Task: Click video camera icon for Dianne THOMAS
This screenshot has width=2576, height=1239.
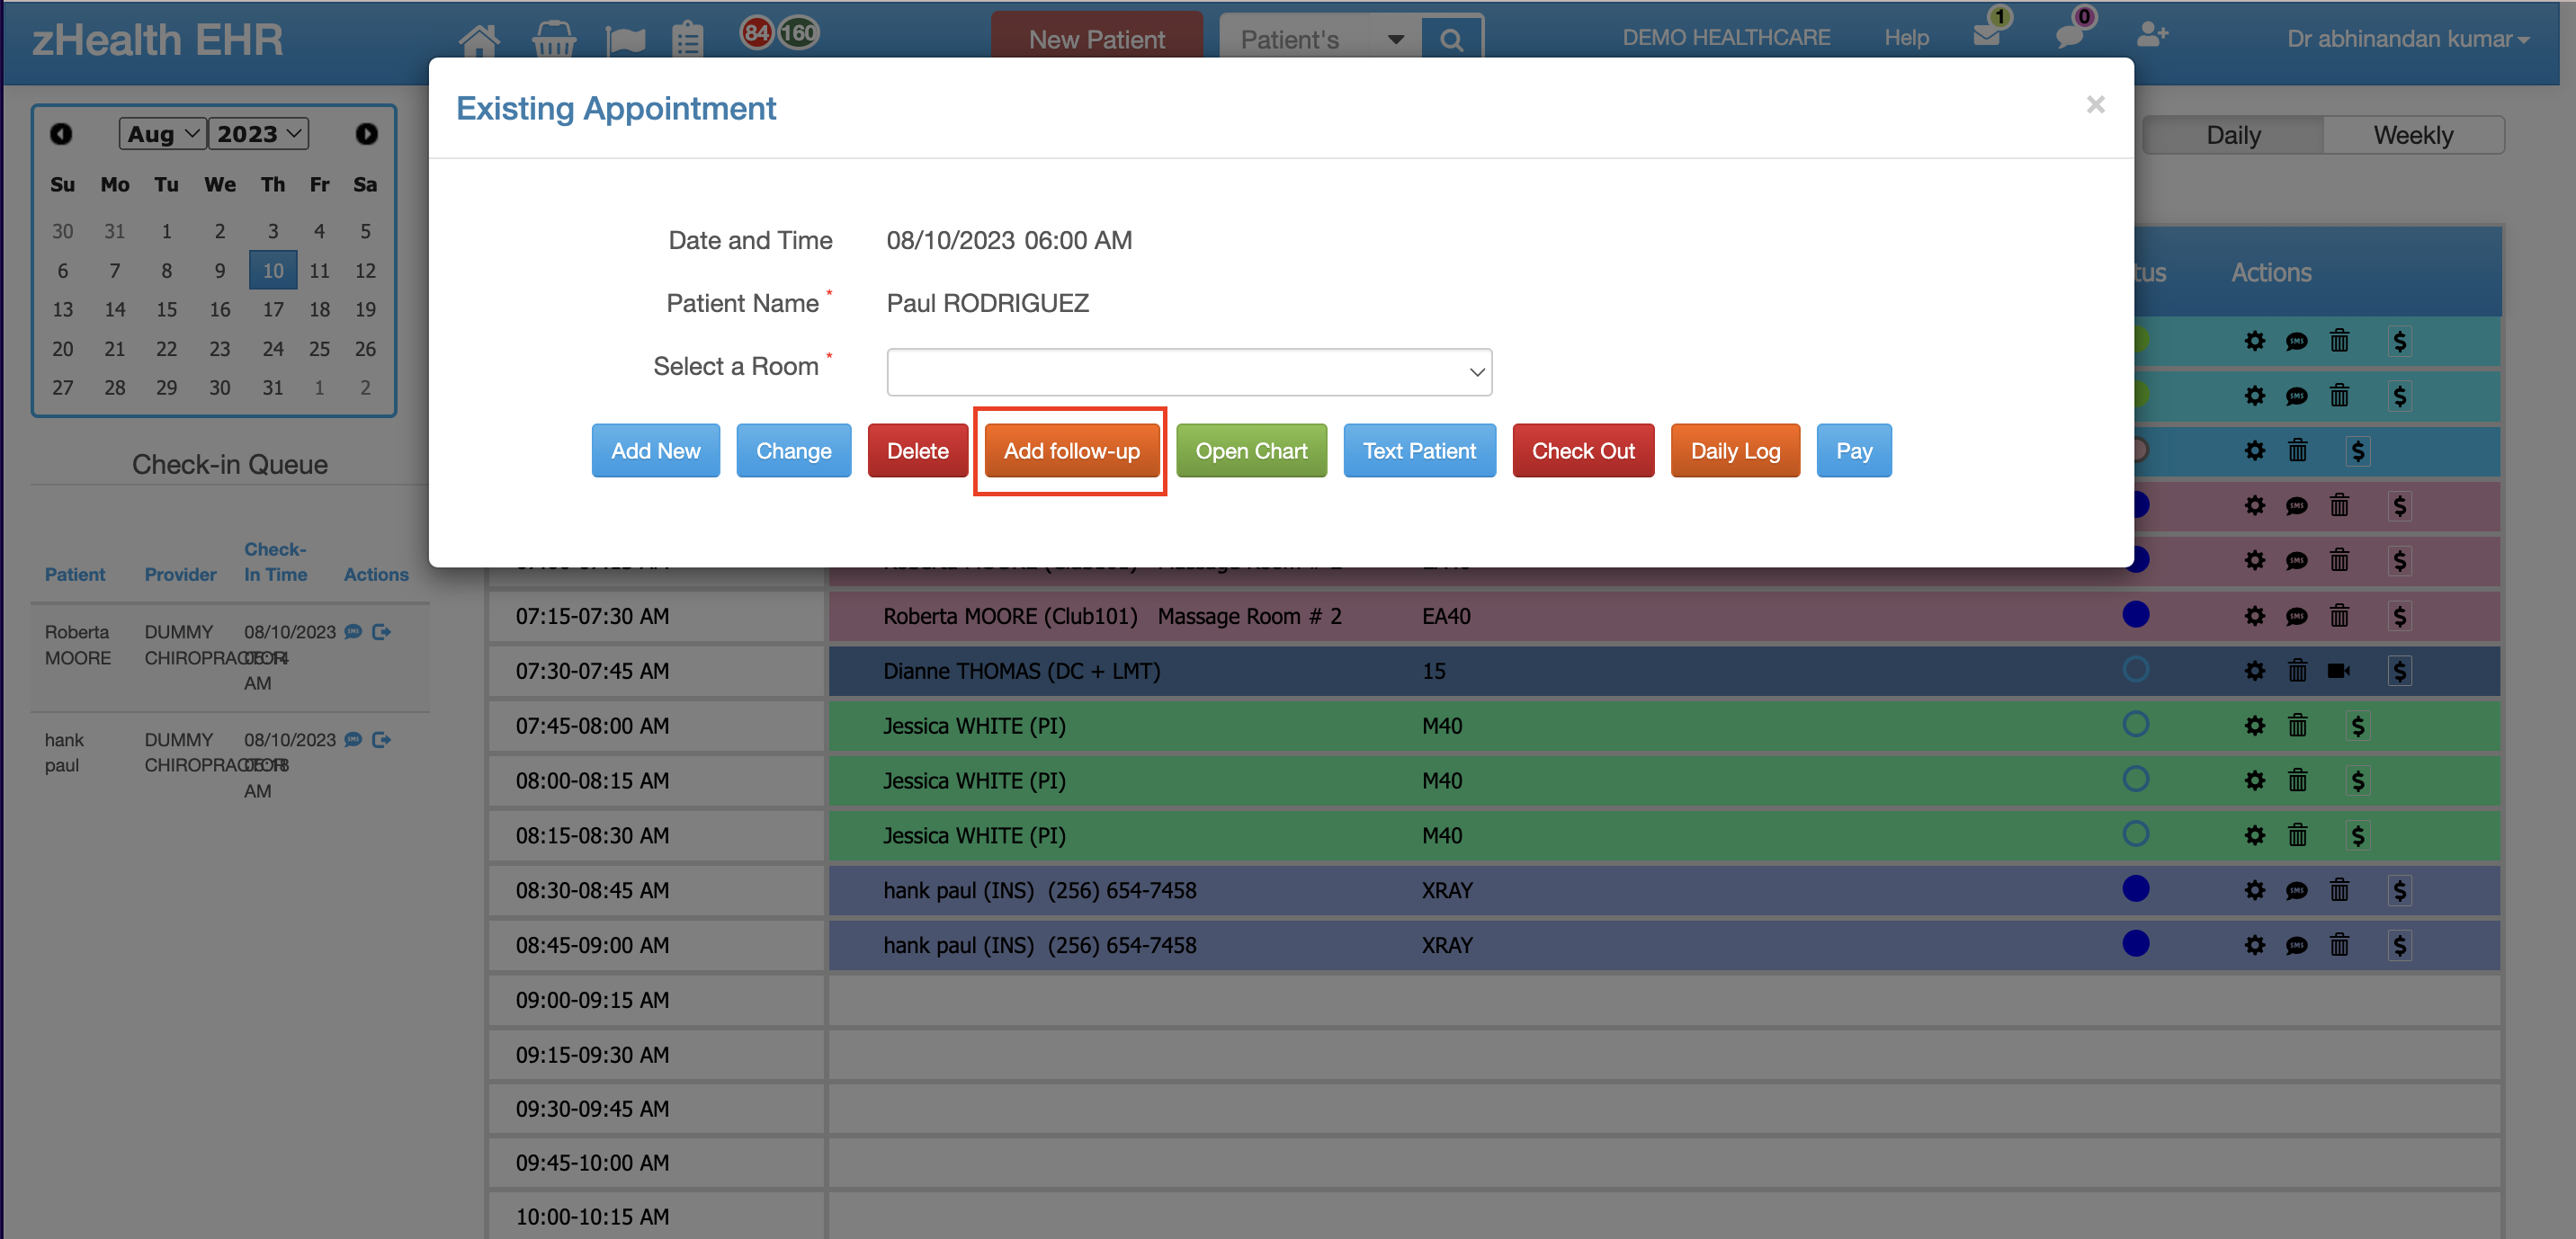Action: [x=2338, y=671]
